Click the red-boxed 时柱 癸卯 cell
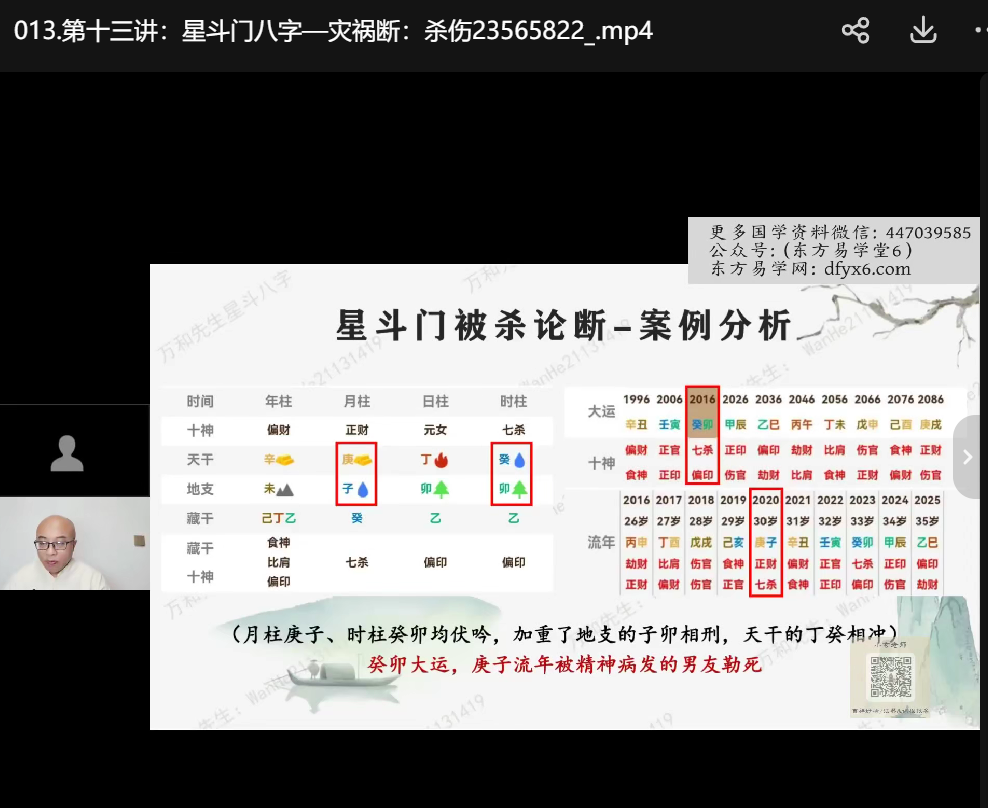This screenshot has width=988, height=808. click(x=511, y=474)
